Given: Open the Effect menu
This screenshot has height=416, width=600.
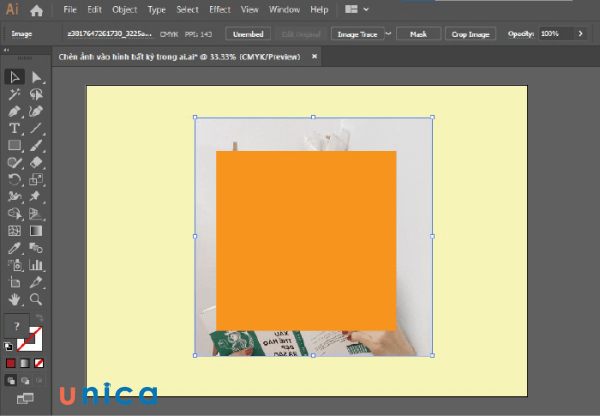Looking at the screenshot, I should (x=219, y=10).
